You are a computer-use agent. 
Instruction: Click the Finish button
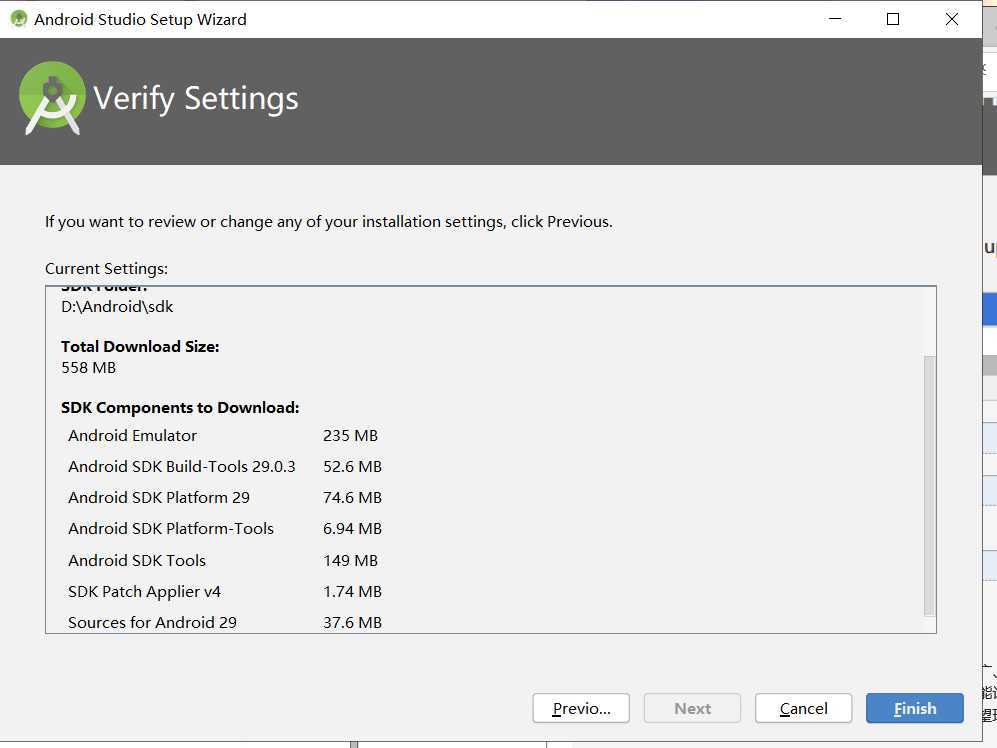914,708
